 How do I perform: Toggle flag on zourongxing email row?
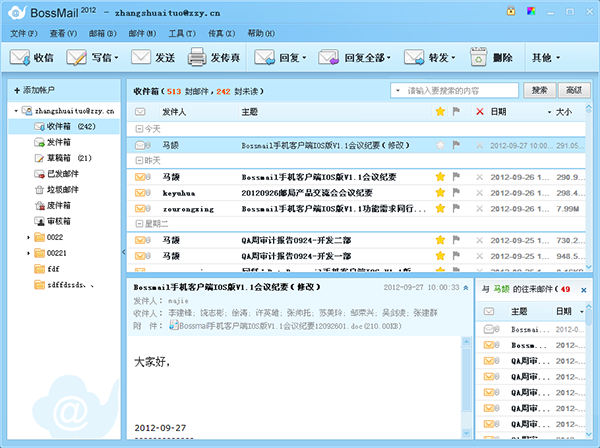456,208
